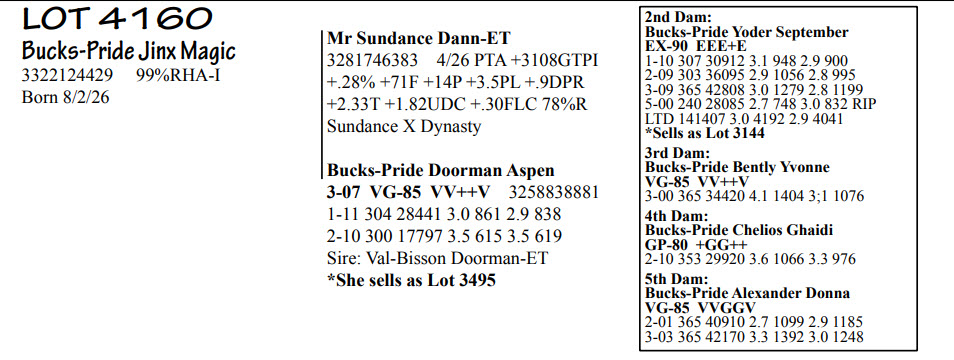Viewport: 954px width, 360px height.
Task: Click the Sundance X Dynasty line
Action: pos(404,126)
